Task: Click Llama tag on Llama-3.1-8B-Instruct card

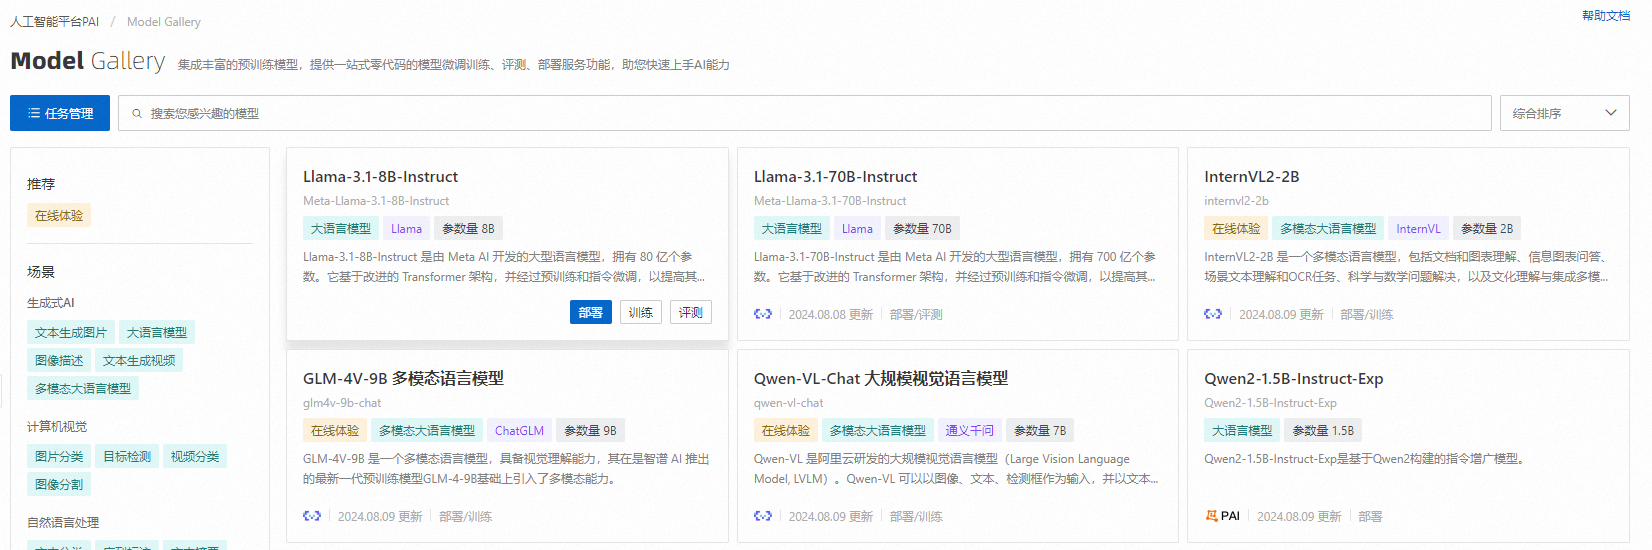Action: click(x=407, y=229)
